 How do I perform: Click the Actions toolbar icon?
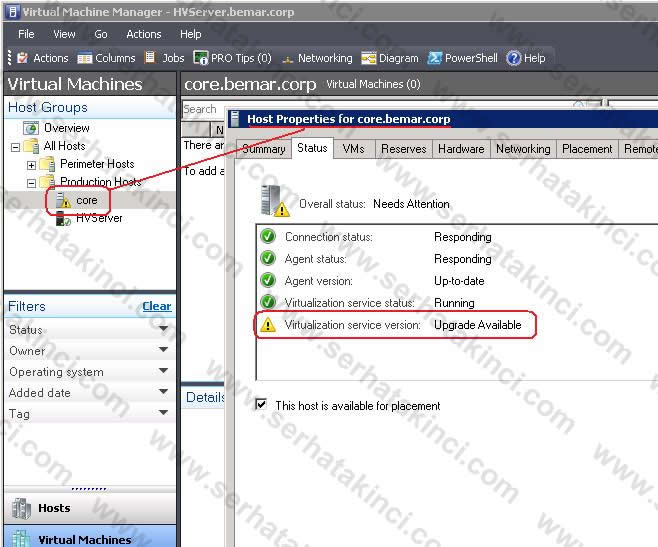[x=23, y=58]
